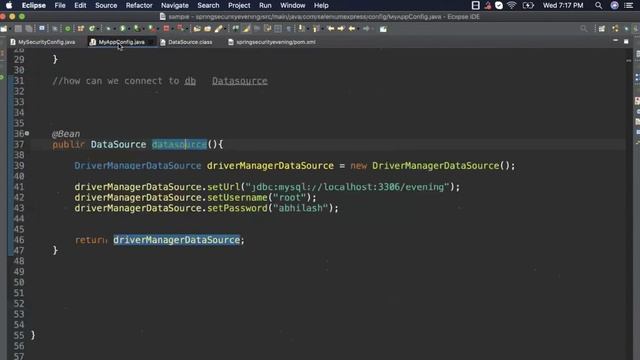
Task: Click the setUrl method call
Action: click(224, 187)
